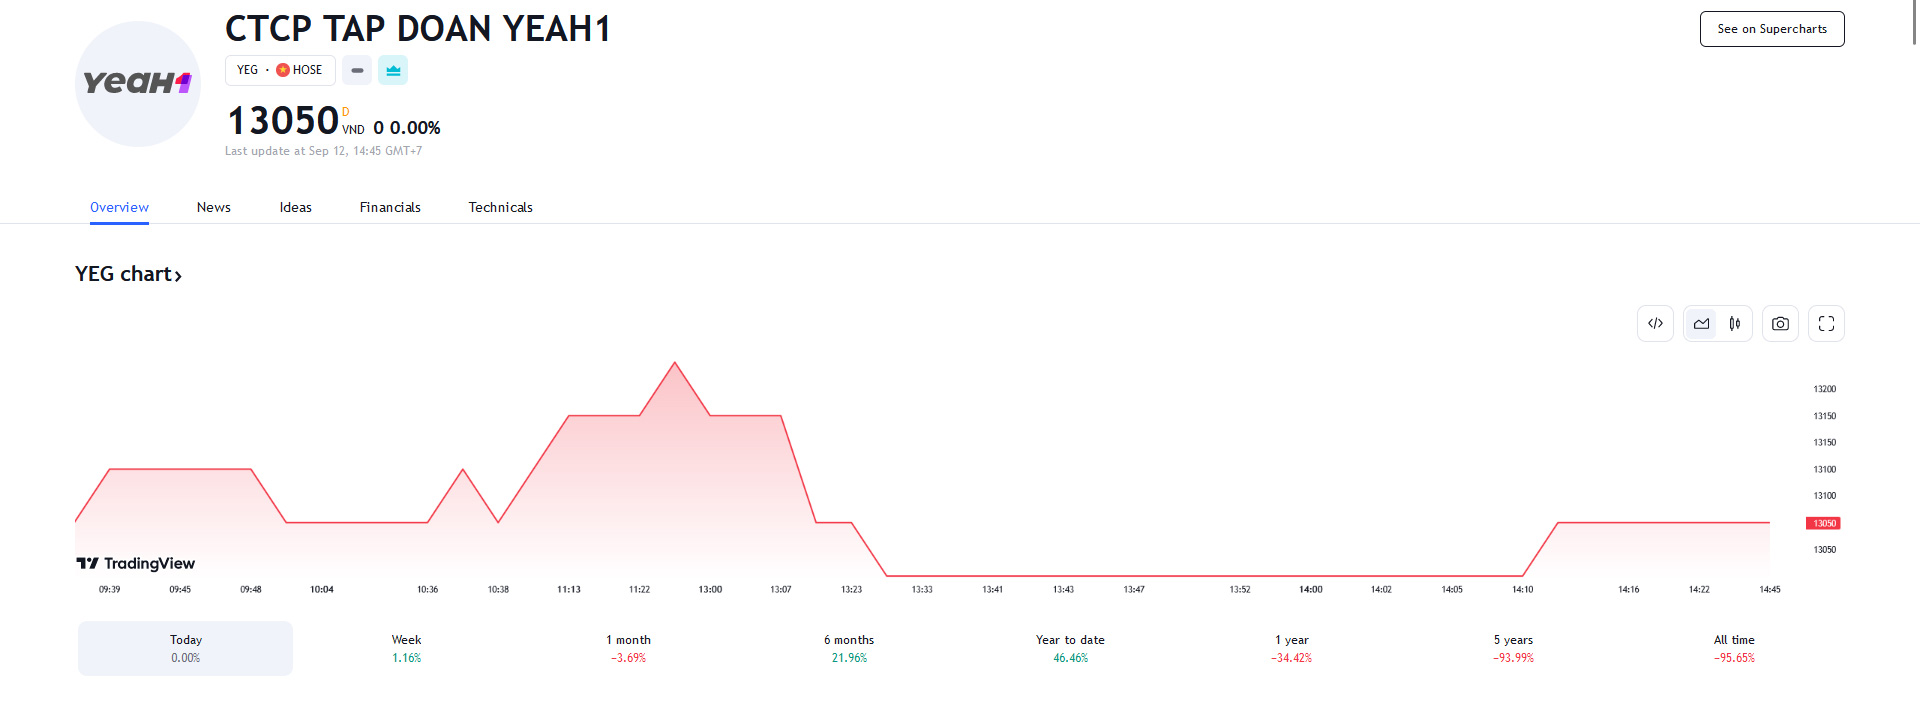This screenshot has height=721, width=1920.
Task: Switch to candlestick chart view
Action: pos(1735,324)
